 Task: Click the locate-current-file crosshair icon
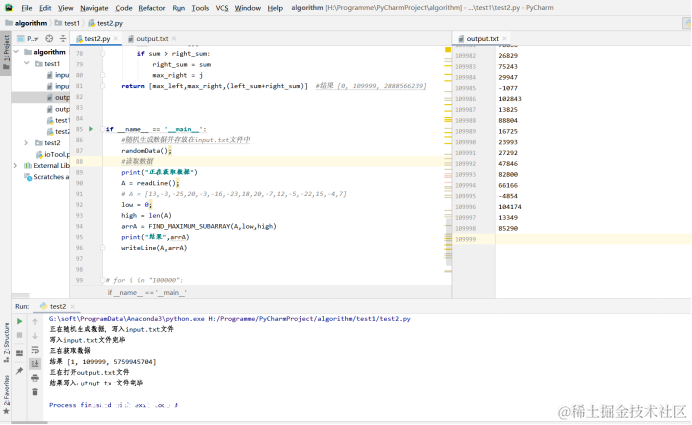coord(49,39)
